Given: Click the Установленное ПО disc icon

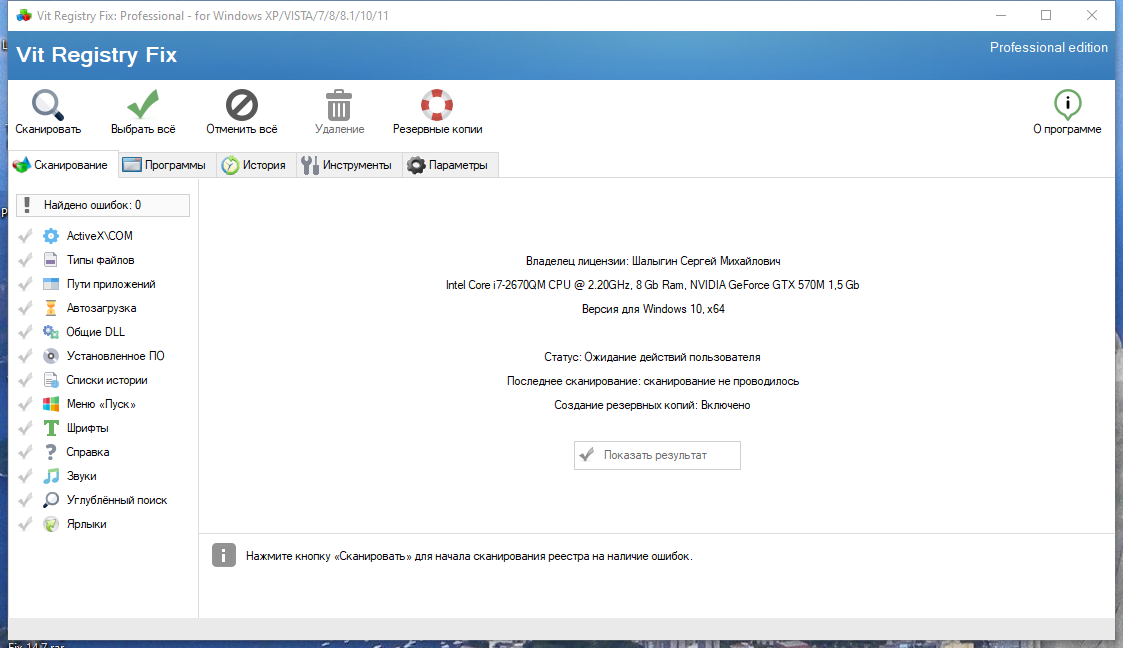Looking at the screenshot, I should (51, 356).
